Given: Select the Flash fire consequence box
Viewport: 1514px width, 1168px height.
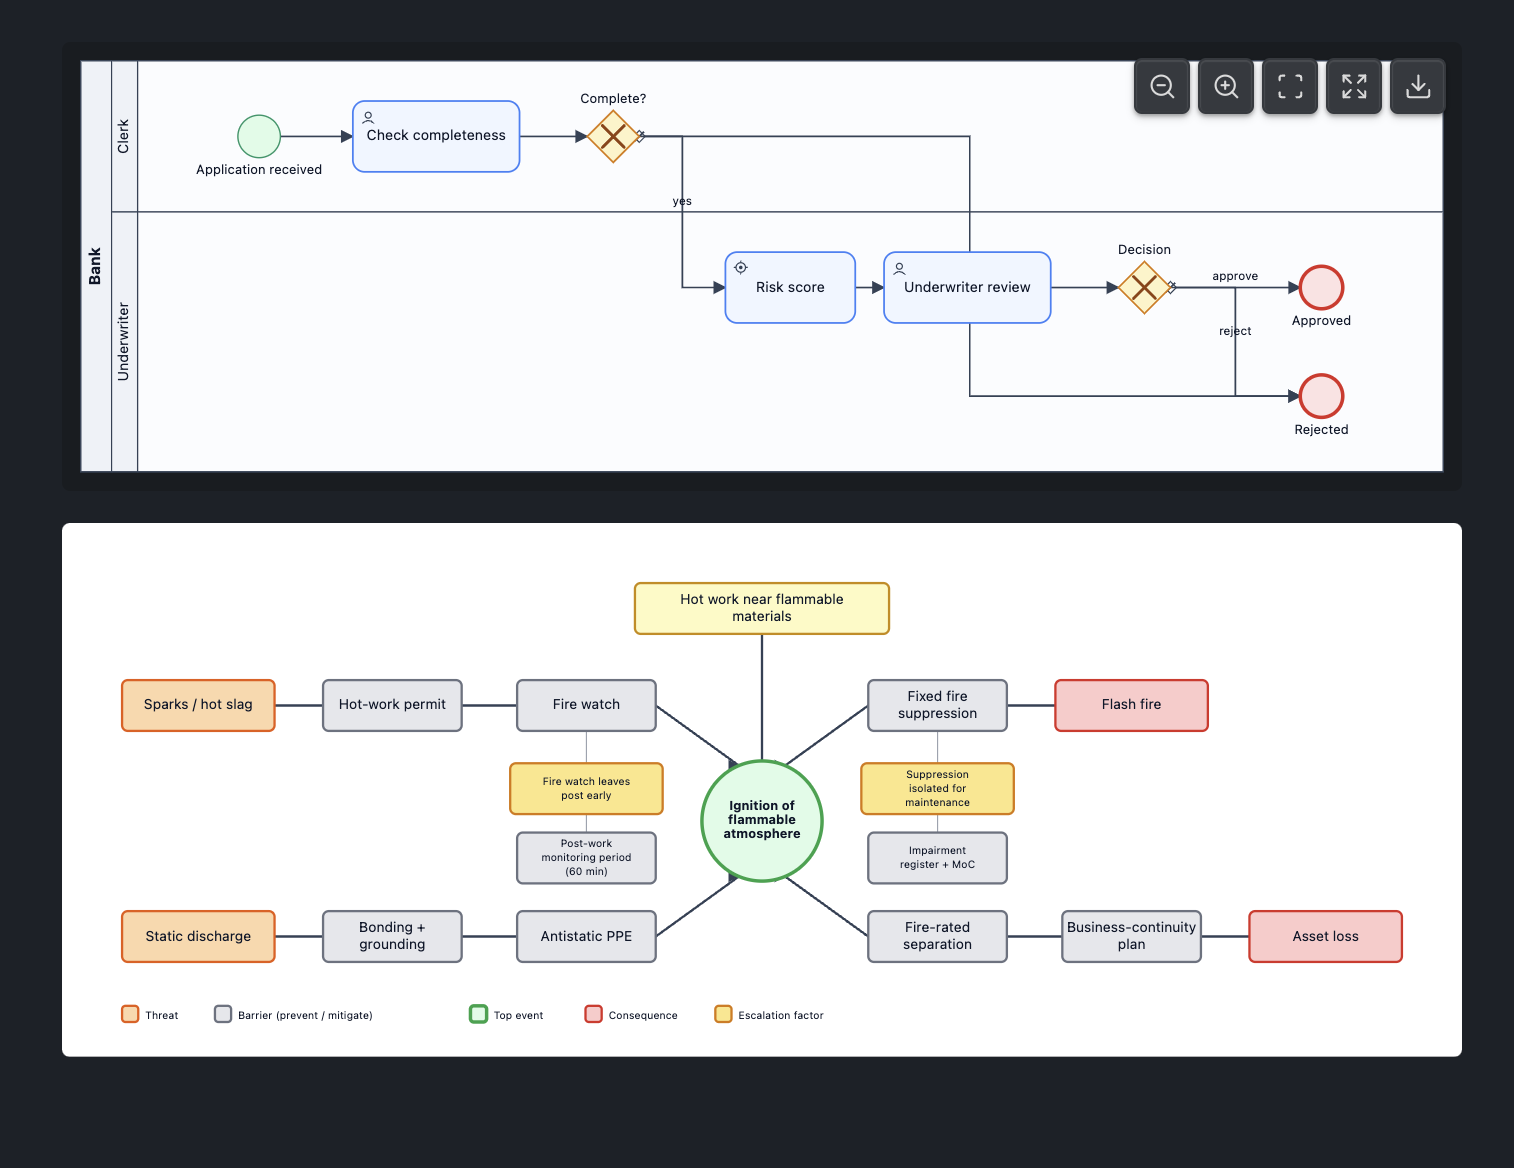Looking at the screenshot, I should (1131, 705).
